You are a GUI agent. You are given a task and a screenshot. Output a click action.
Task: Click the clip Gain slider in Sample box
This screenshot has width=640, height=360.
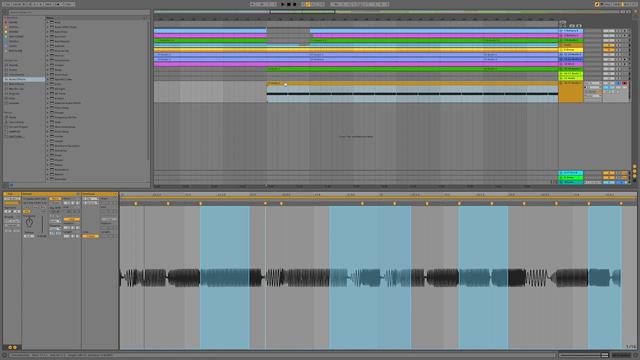coord(42,225)
